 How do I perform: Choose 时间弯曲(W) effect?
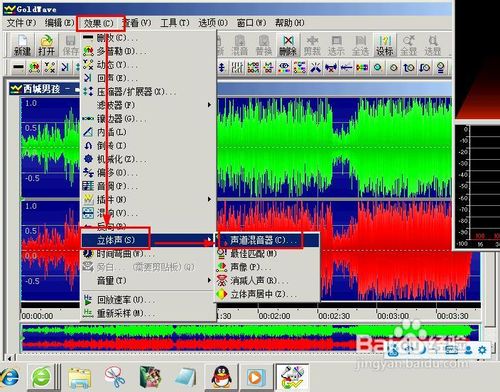pyautogui.click(x=148, y=254)
